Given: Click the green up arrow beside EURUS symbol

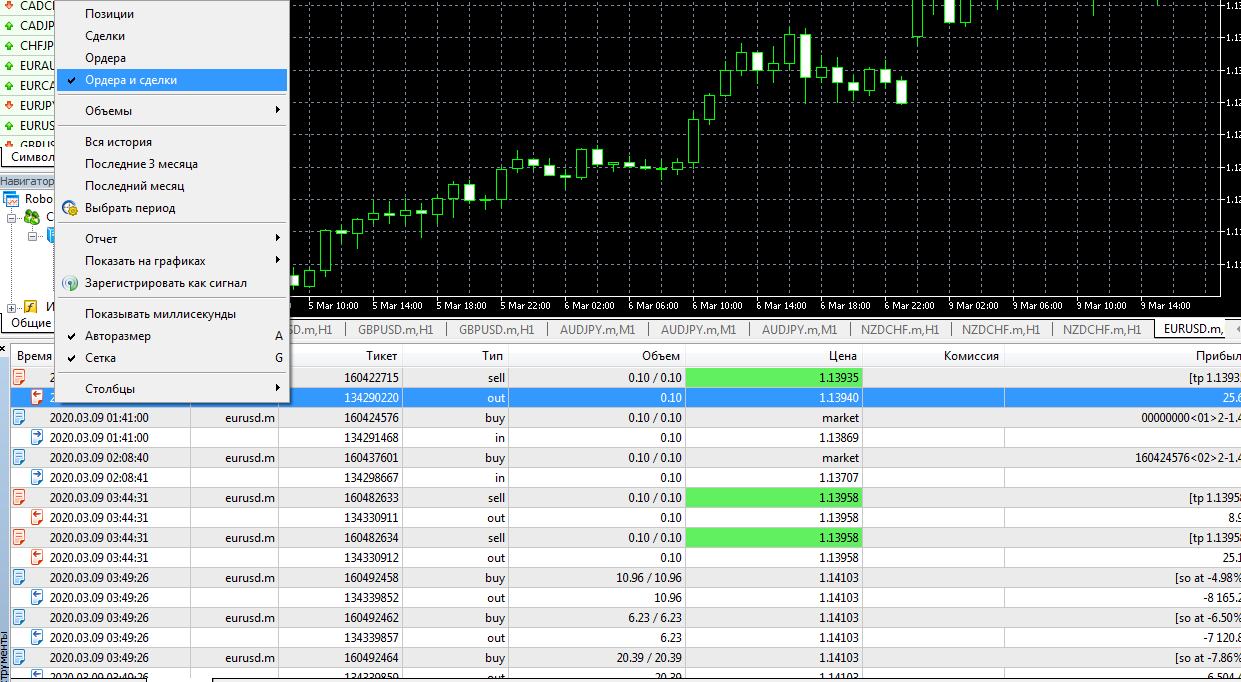Looking at the screenshot, I should point(9,126).
